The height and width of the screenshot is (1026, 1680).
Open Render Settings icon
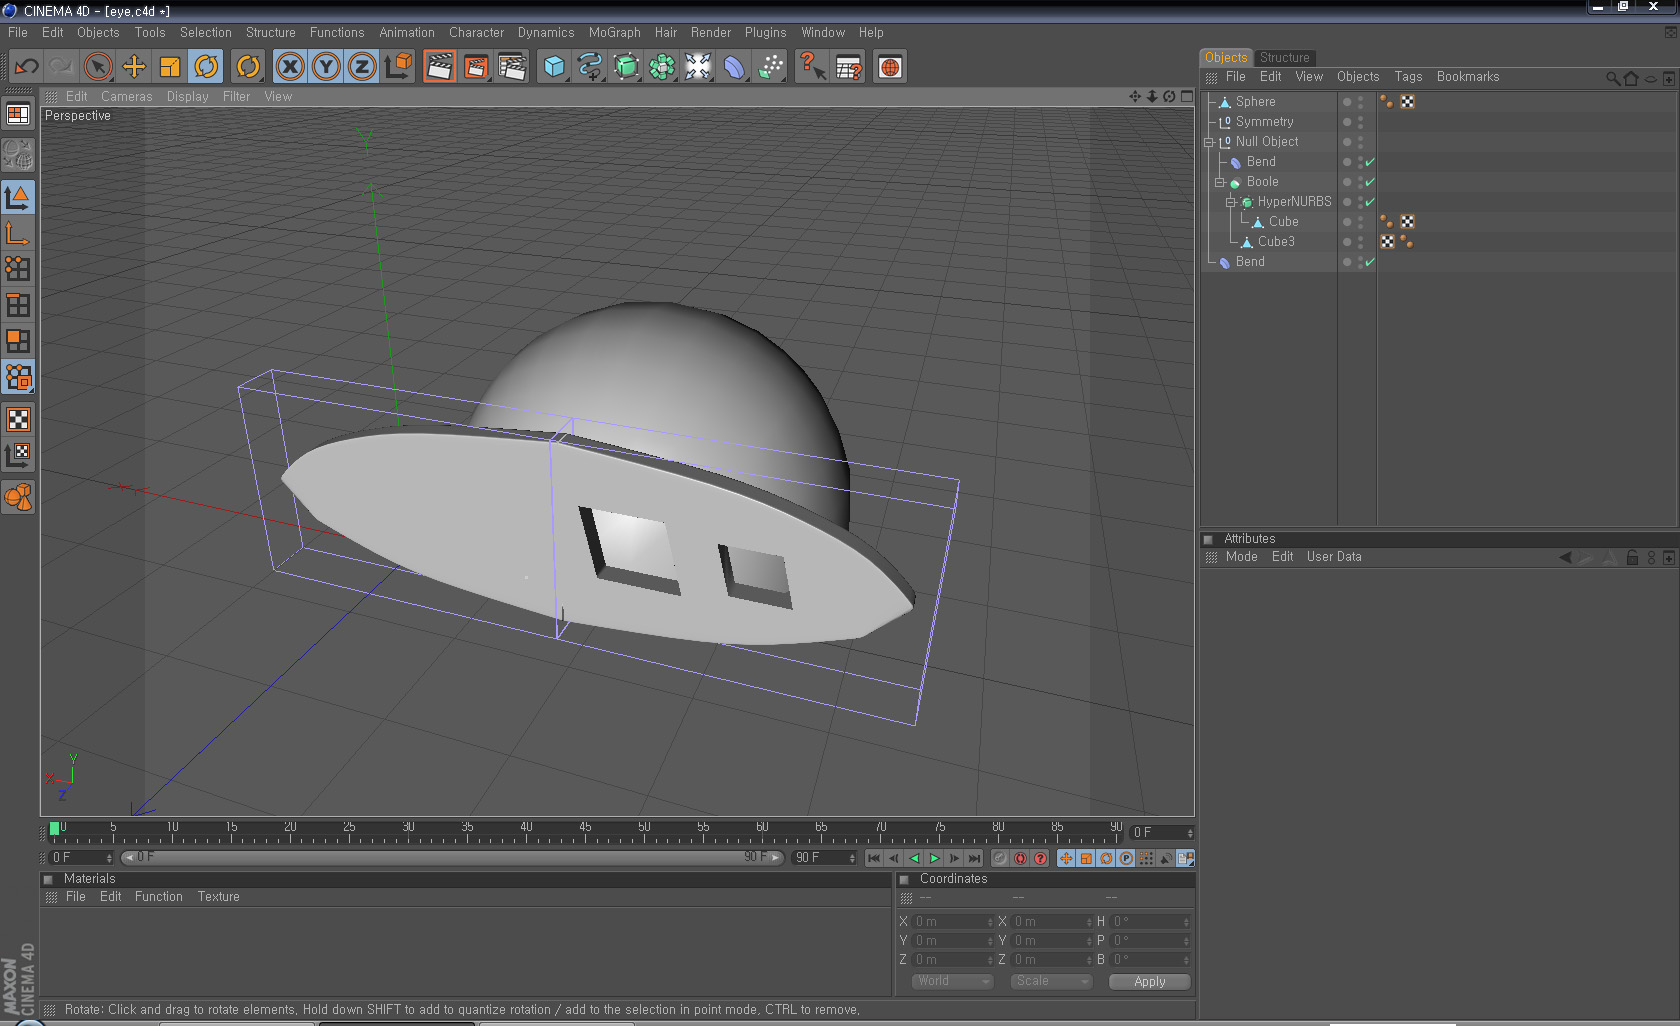click(x=511, y=67)
